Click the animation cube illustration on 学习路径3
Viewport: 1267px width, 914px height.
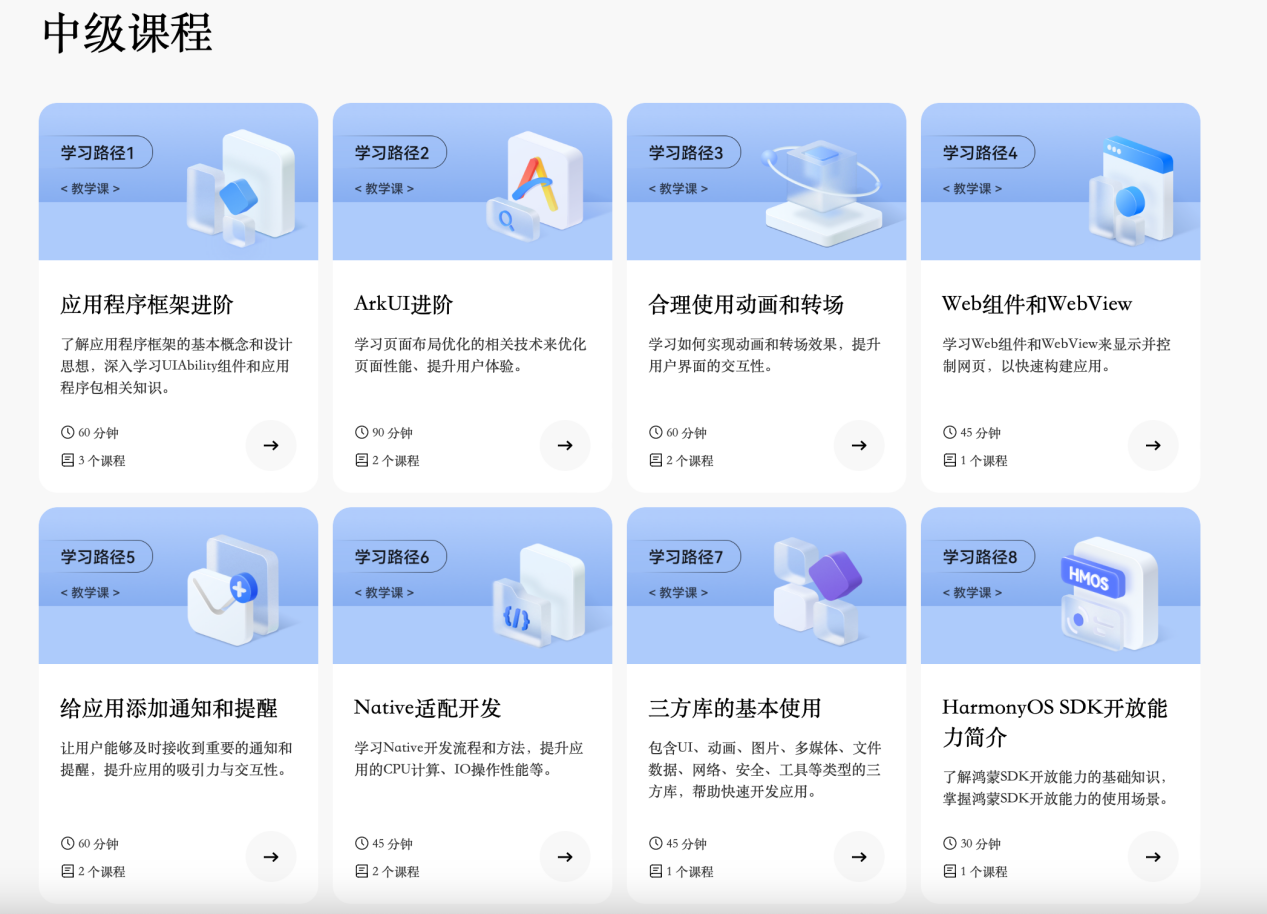(x=822, y=185)
